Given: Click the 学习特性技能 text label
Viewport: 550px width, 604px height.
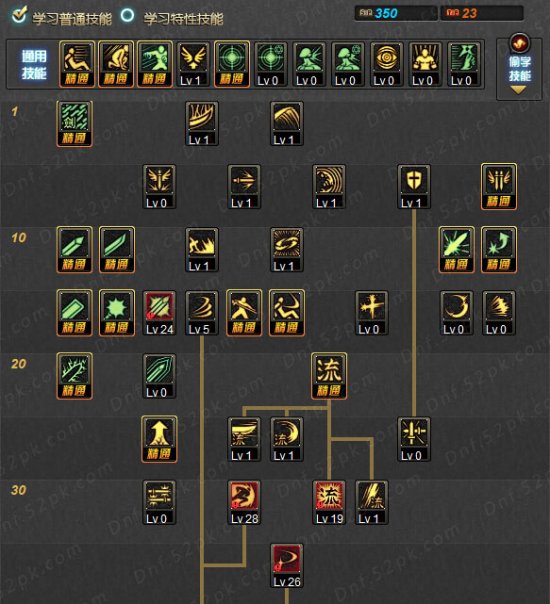Looking at the screenshot, I should 183,18.
